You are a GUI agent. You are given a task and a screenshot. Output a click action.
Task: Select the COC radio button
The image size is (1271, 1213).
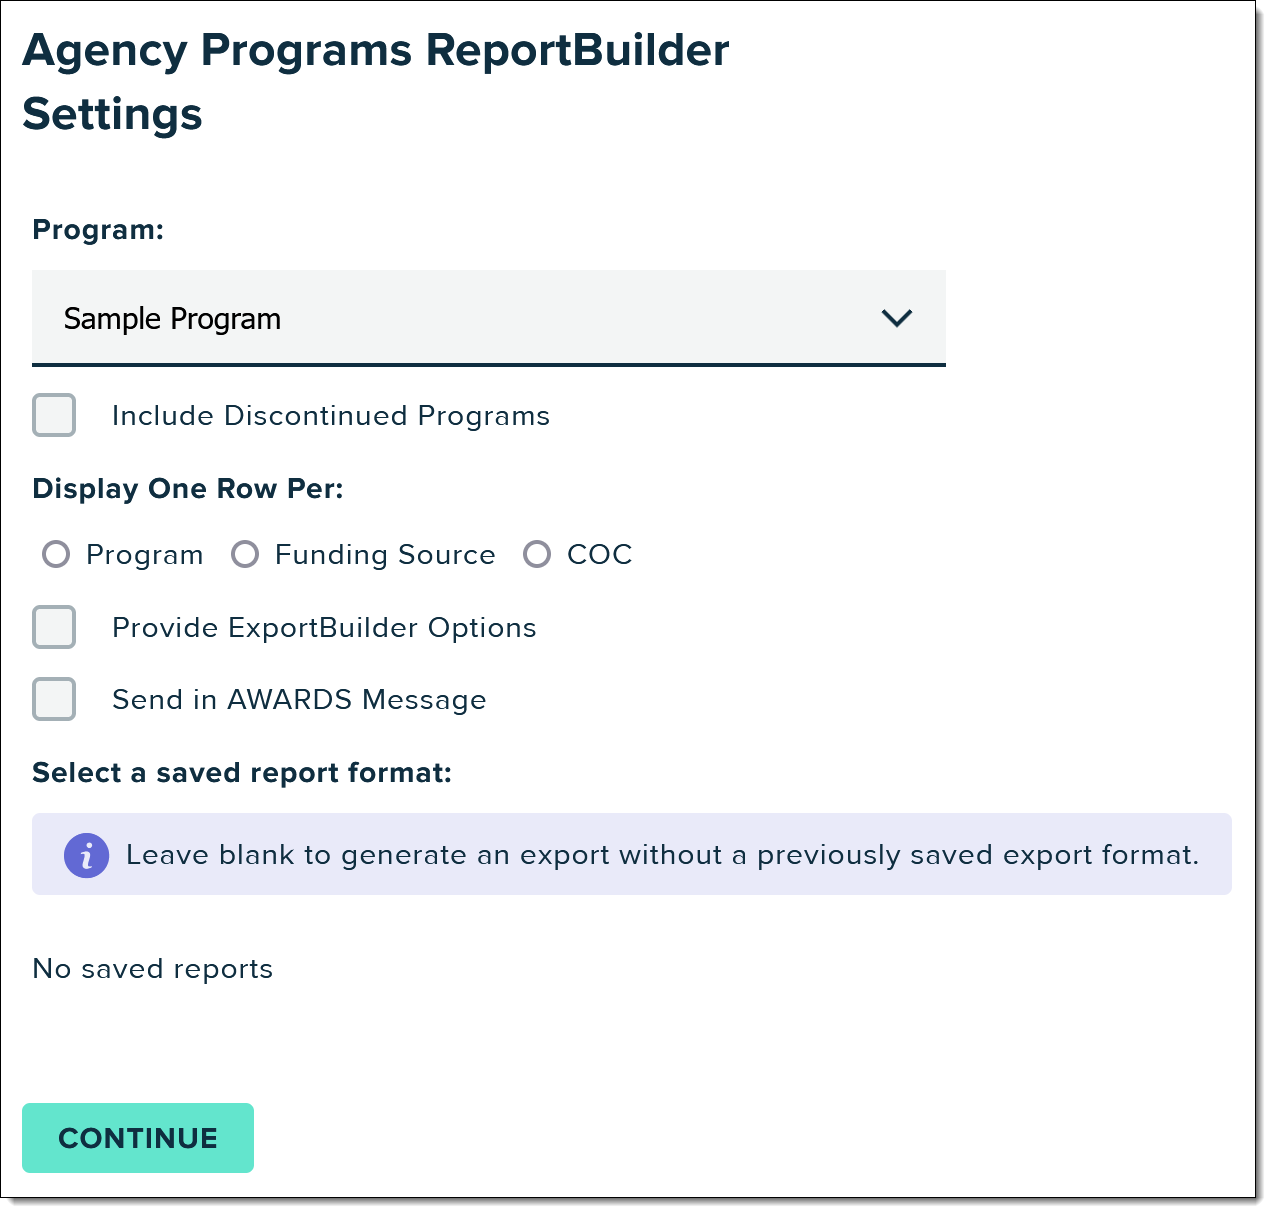pos(537,554)
